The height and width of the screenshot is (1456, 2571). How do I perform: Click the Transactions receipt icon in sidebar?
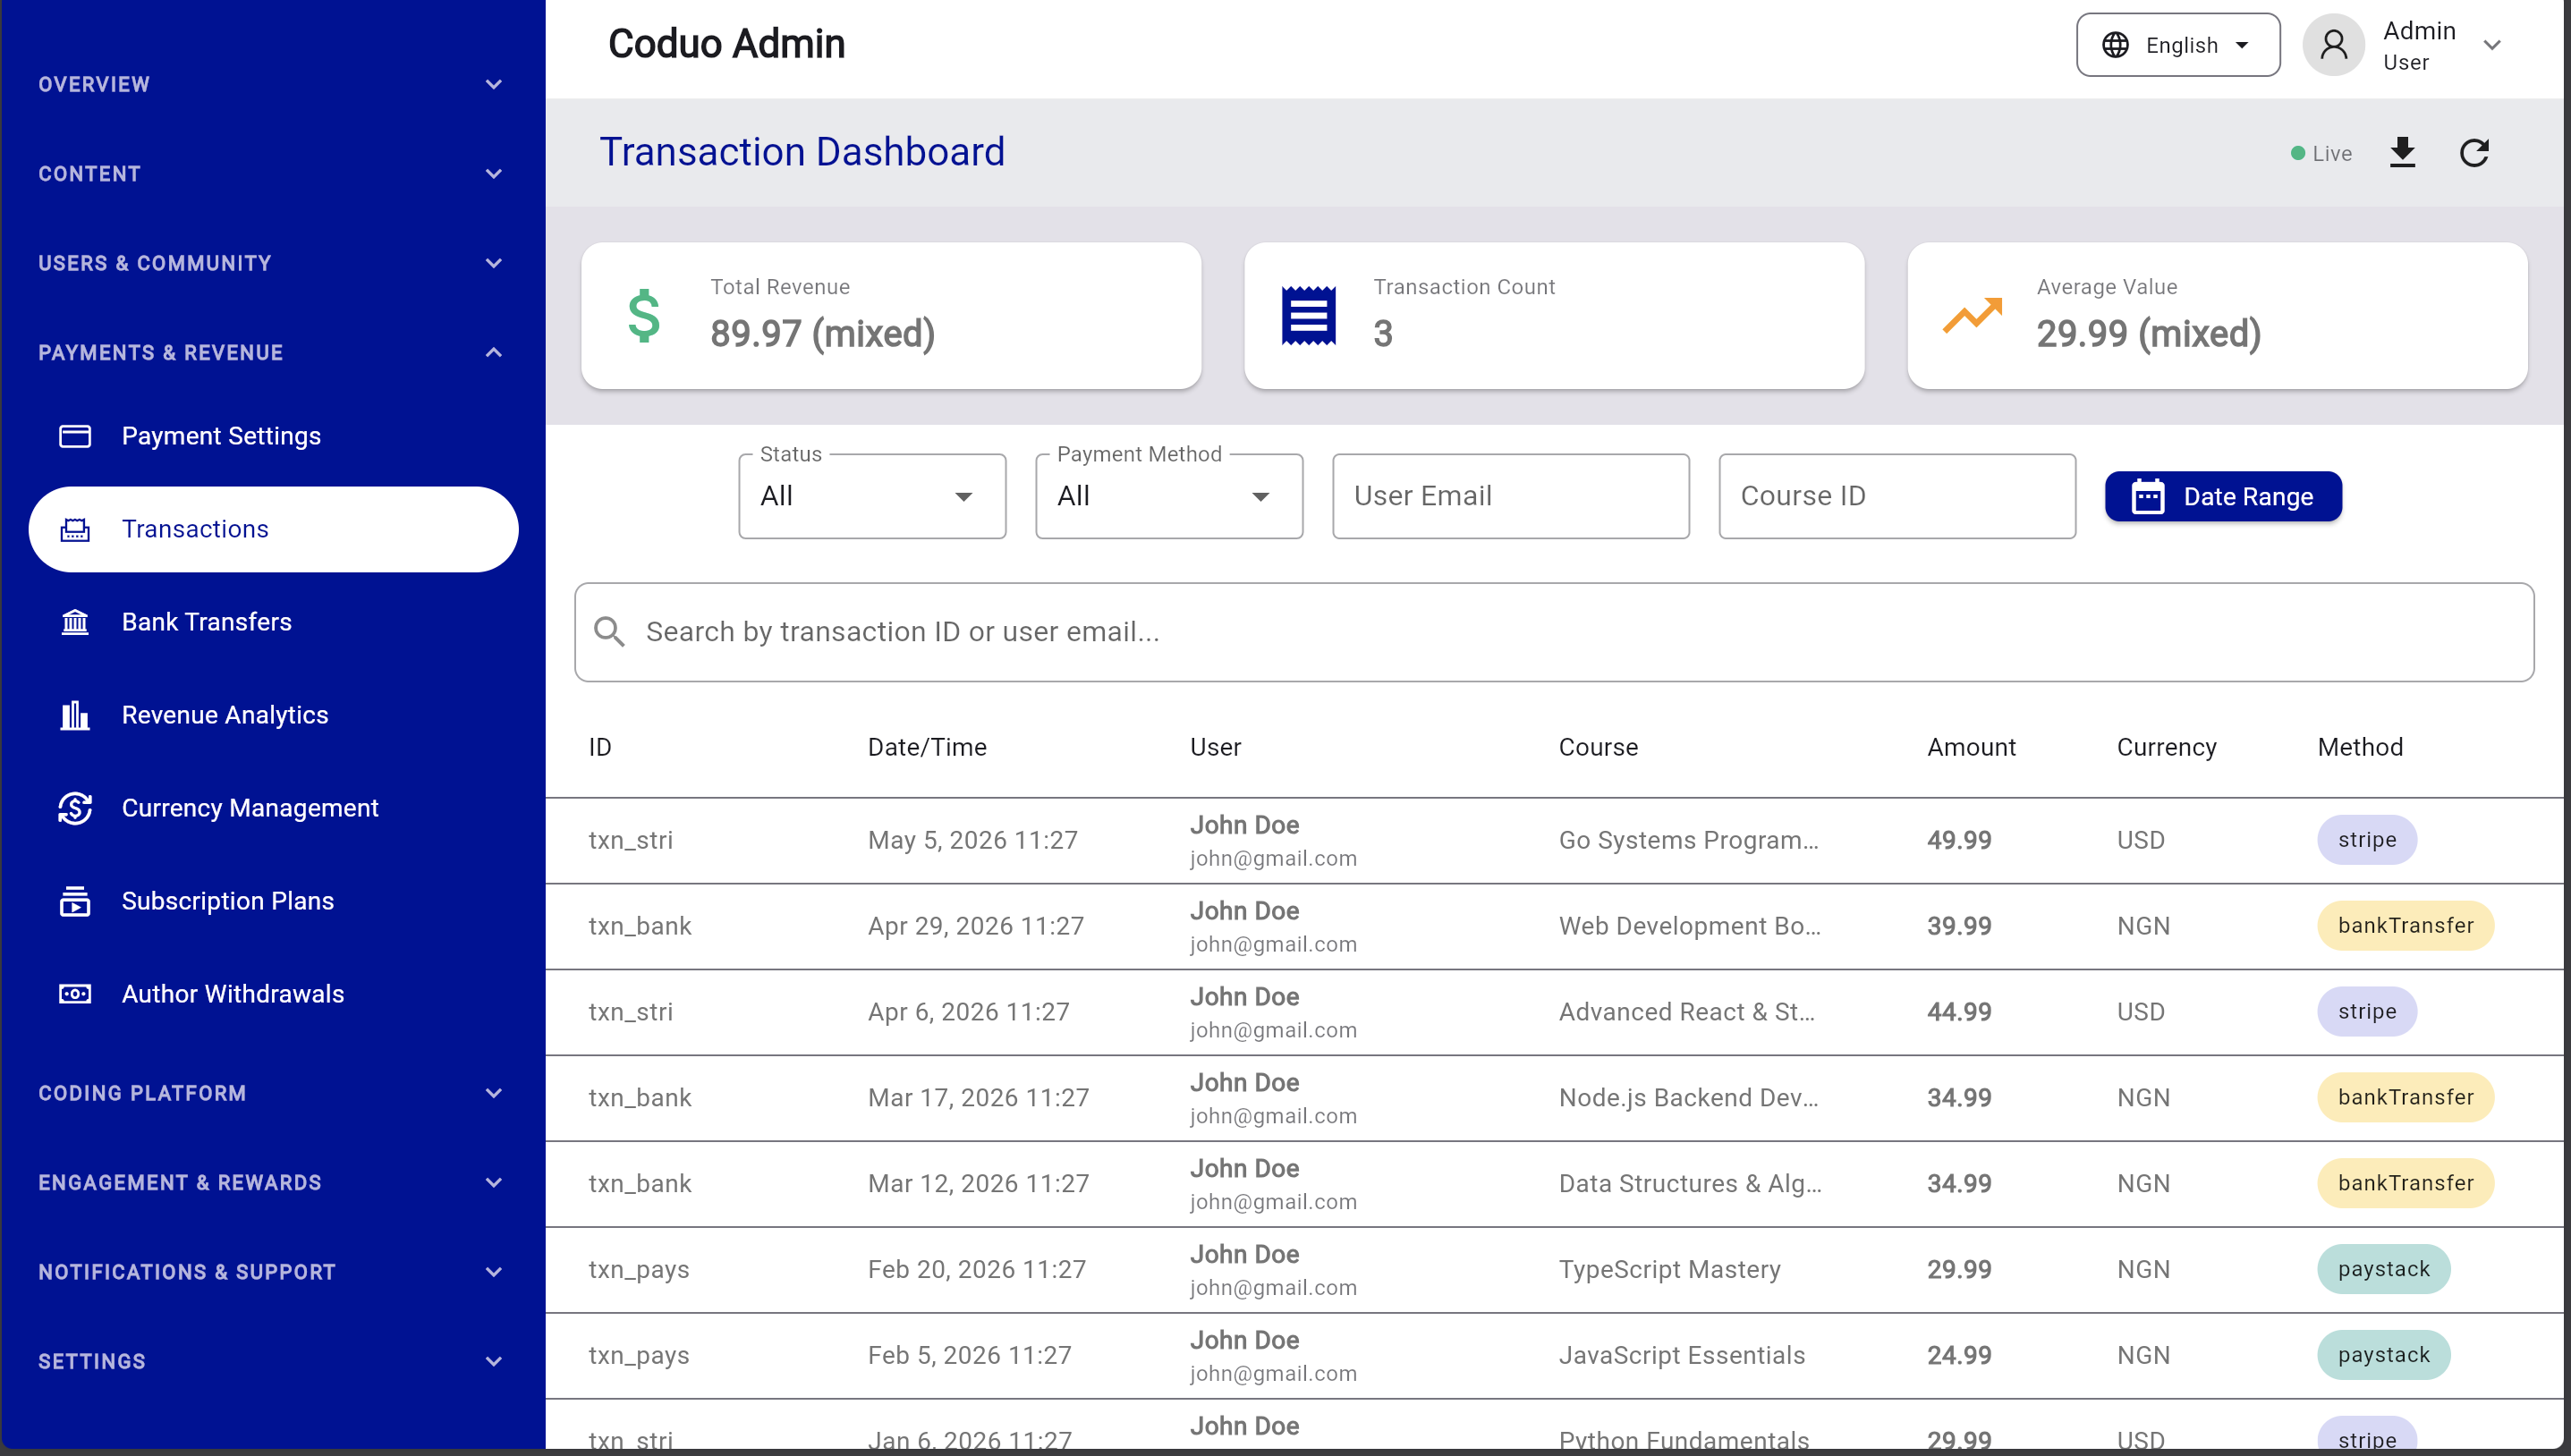point(75,529)
